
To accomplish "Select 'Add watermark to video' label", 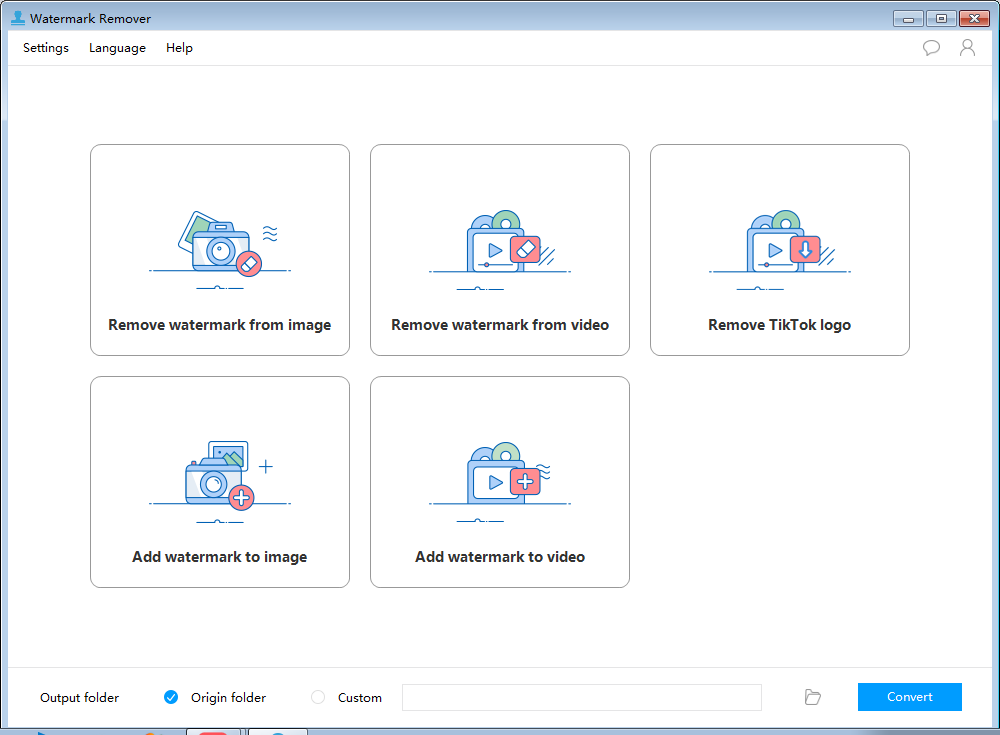I will [x=500, y=557].
